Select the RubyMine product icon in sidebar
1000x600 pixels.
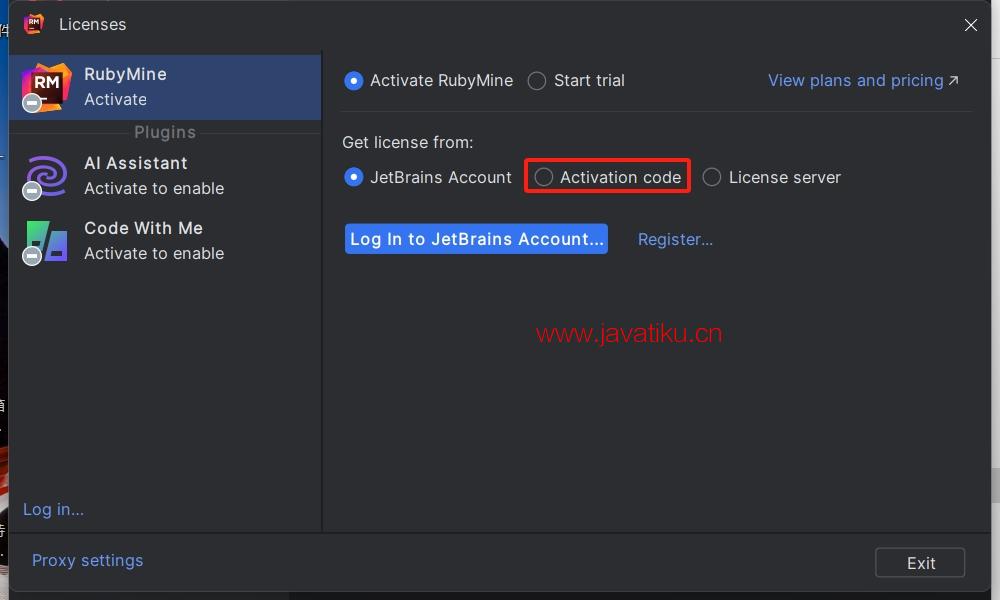coord(46,87)
